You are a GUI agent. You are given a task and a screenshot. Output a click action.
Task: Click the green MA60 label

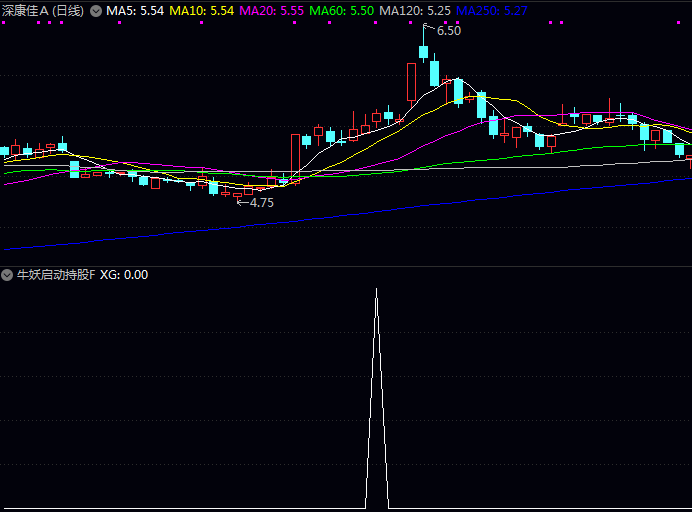pyautogui.click(x=341, y=11)
